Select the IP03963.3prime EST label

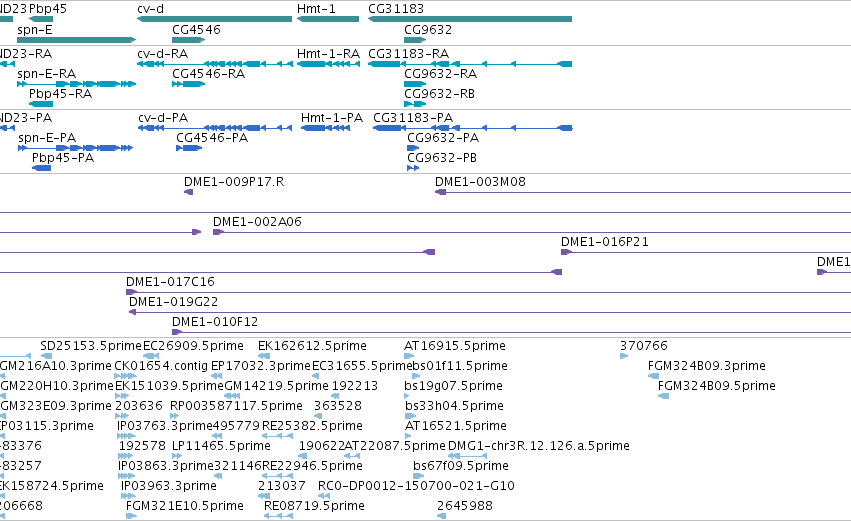(x=168, y=487)
